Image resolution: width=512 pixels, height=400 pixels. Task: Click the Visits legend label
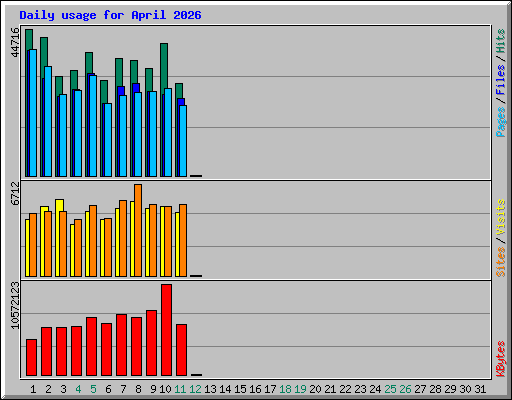point(500,217)
